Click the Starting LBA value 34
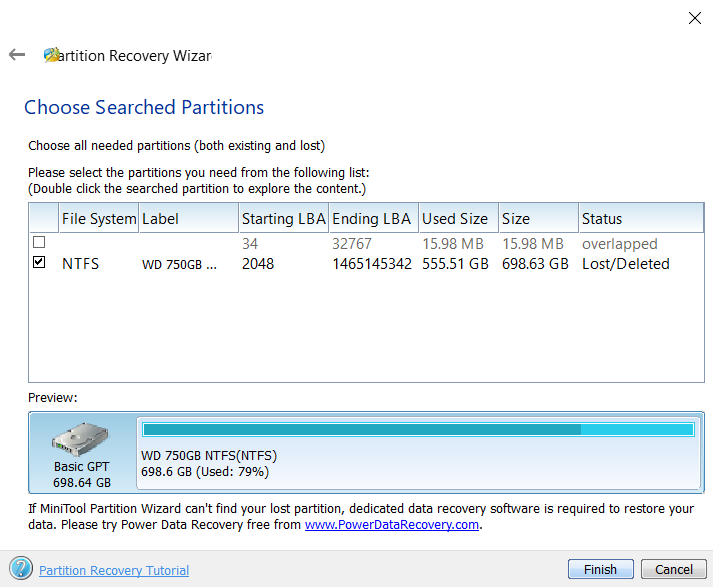This screenshot has width=713, height=587. 250,244
